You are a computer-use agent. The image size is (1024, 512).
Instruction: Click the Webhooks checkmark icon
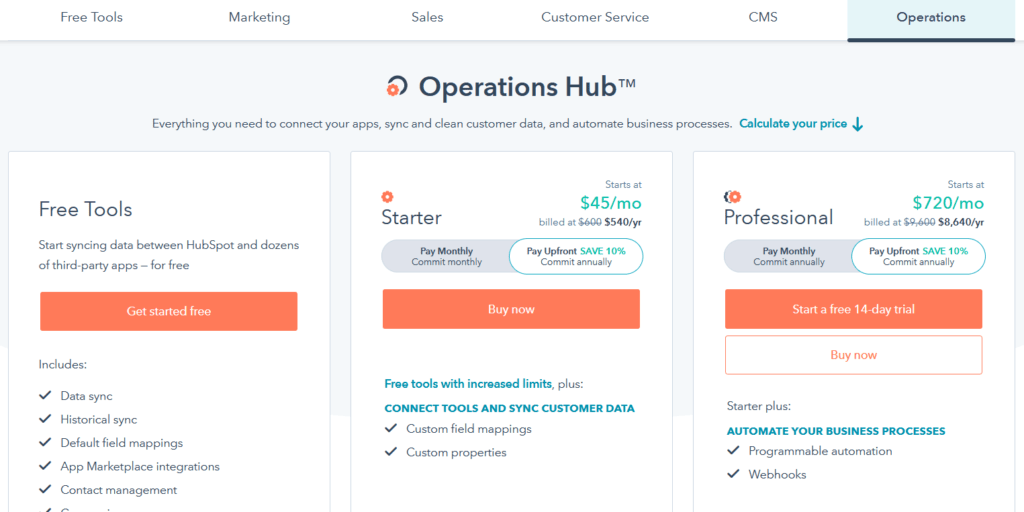pyautogui.click(x=733, y=474)
